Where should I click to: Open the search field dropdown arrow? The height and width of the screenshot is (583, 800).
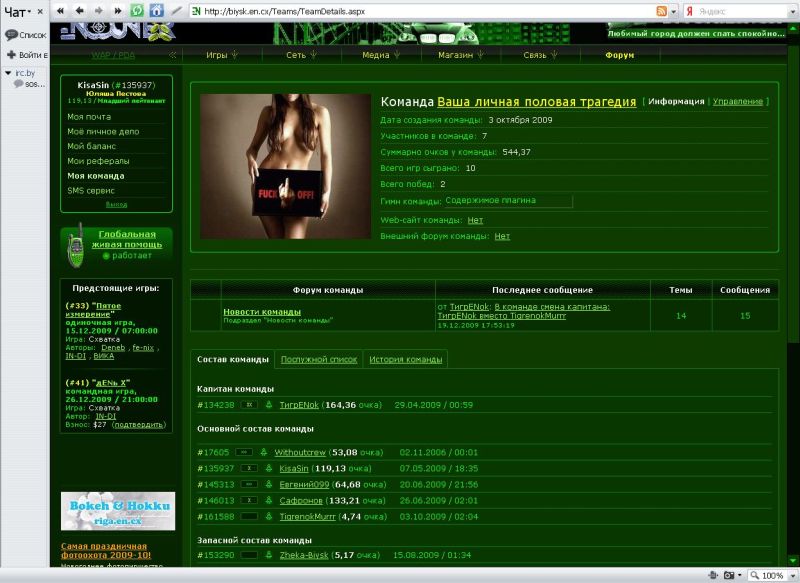[793, 11]
